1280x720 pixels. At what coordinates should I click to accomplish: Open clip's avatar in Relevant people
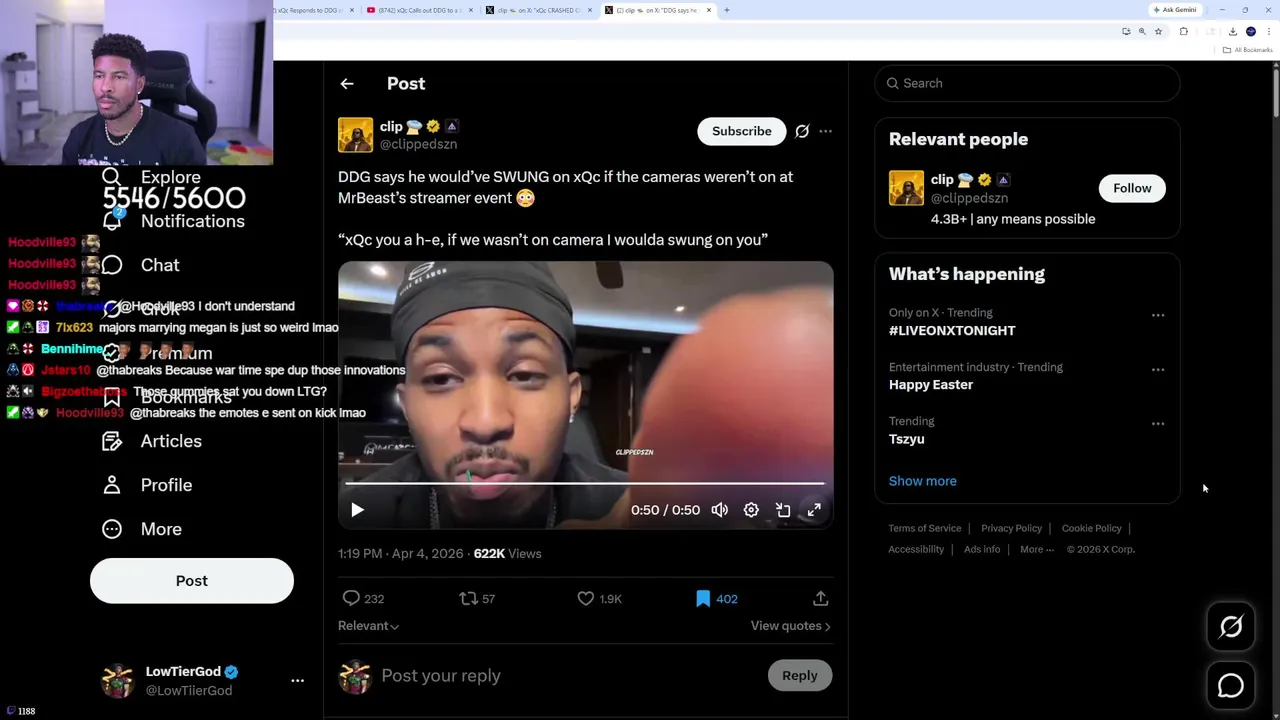point(906,188)
